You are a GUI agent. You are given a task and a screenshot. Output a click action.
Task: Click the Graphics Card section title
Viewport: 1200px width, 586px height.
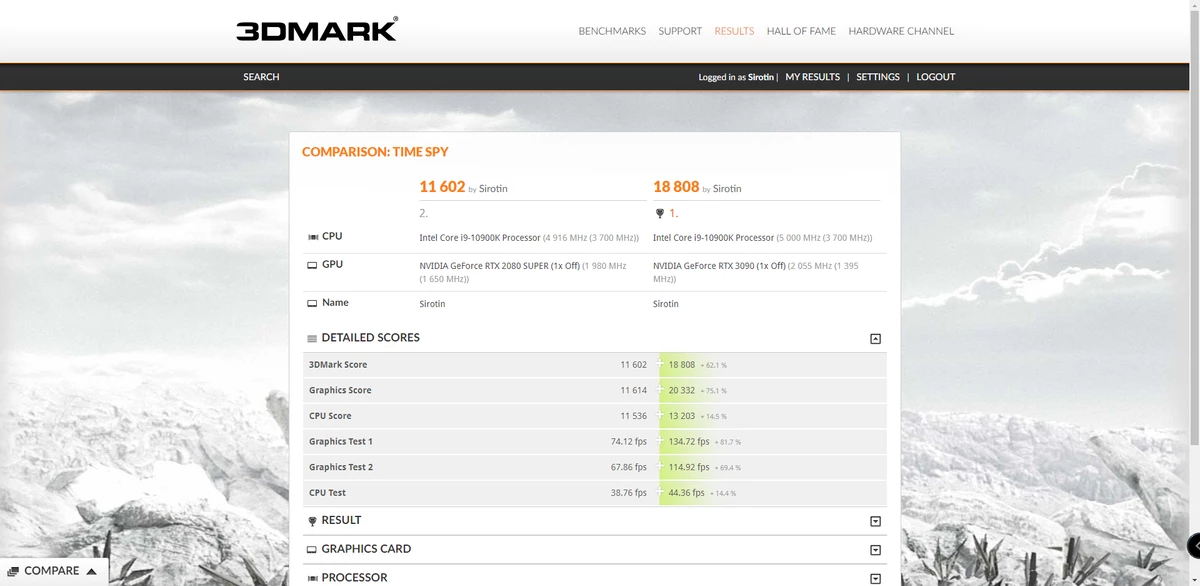[x=366, y=549]
